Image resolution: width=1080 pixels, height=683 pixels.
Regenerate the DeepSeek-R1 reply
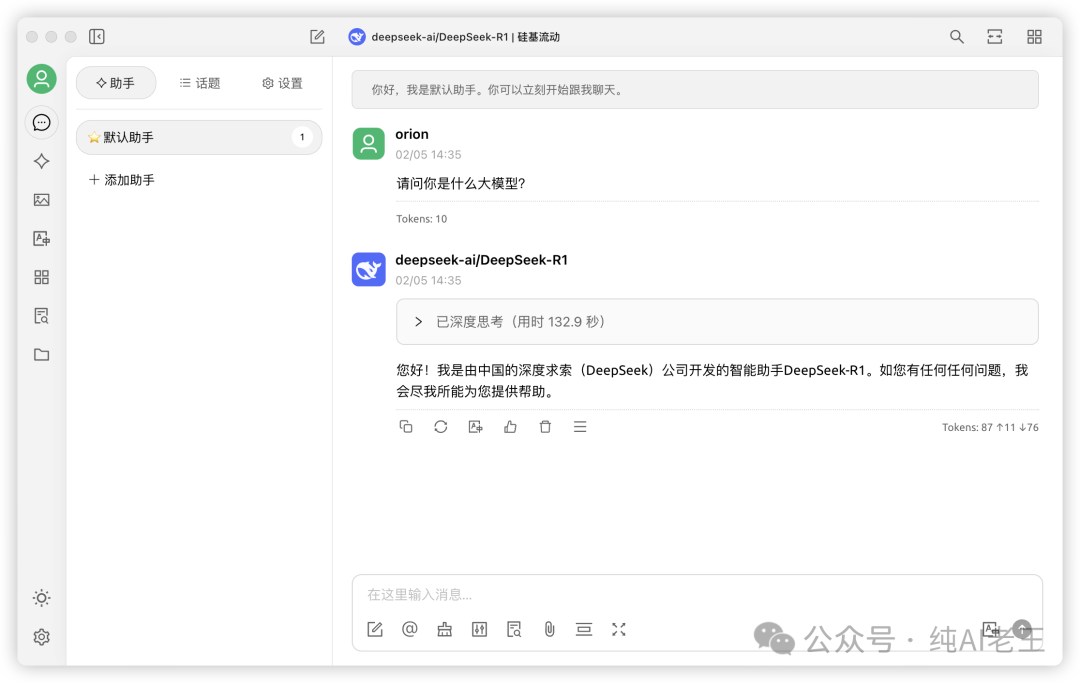441,427
